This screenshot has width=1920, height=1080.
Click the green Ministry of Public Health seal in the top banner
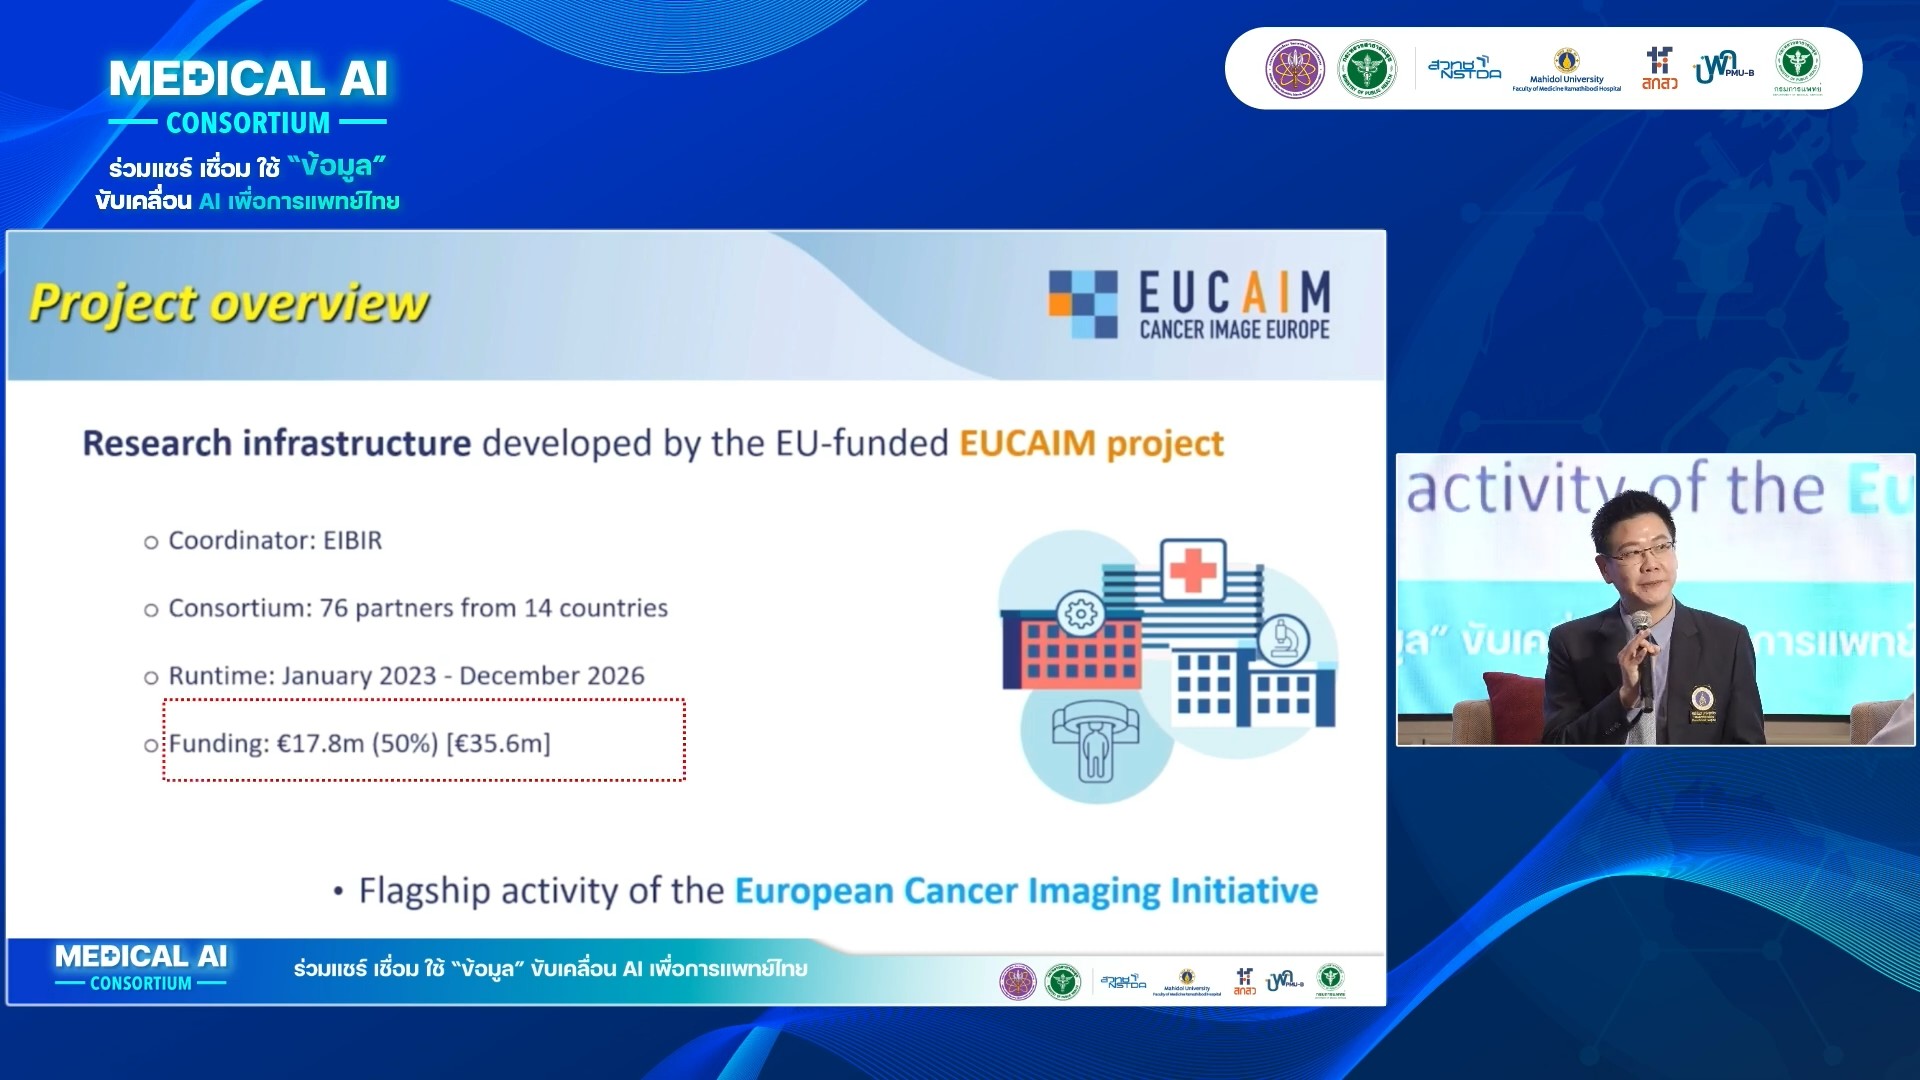[x=1368, y=69]
